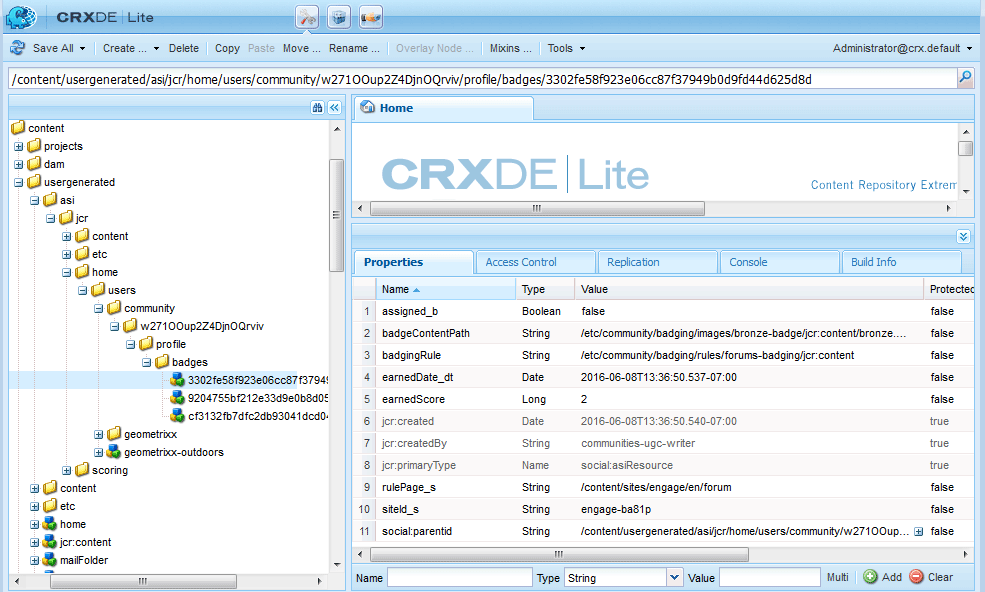Click the Add property button
Screen dimensions: 985x592
tap(883, 577)
